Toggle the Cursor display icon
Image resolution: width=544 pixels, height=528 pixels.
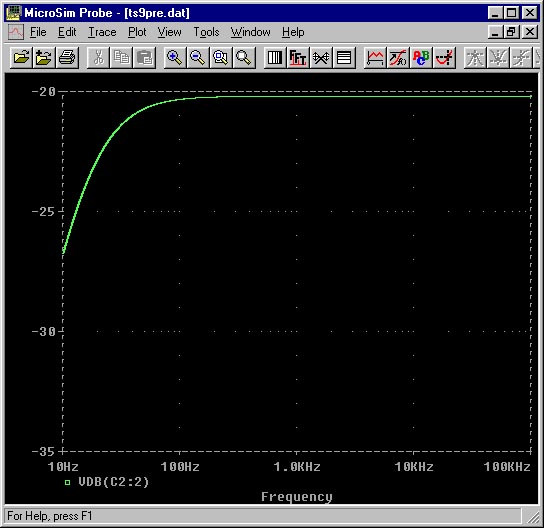pyautogui.click(x=444, y=58)
